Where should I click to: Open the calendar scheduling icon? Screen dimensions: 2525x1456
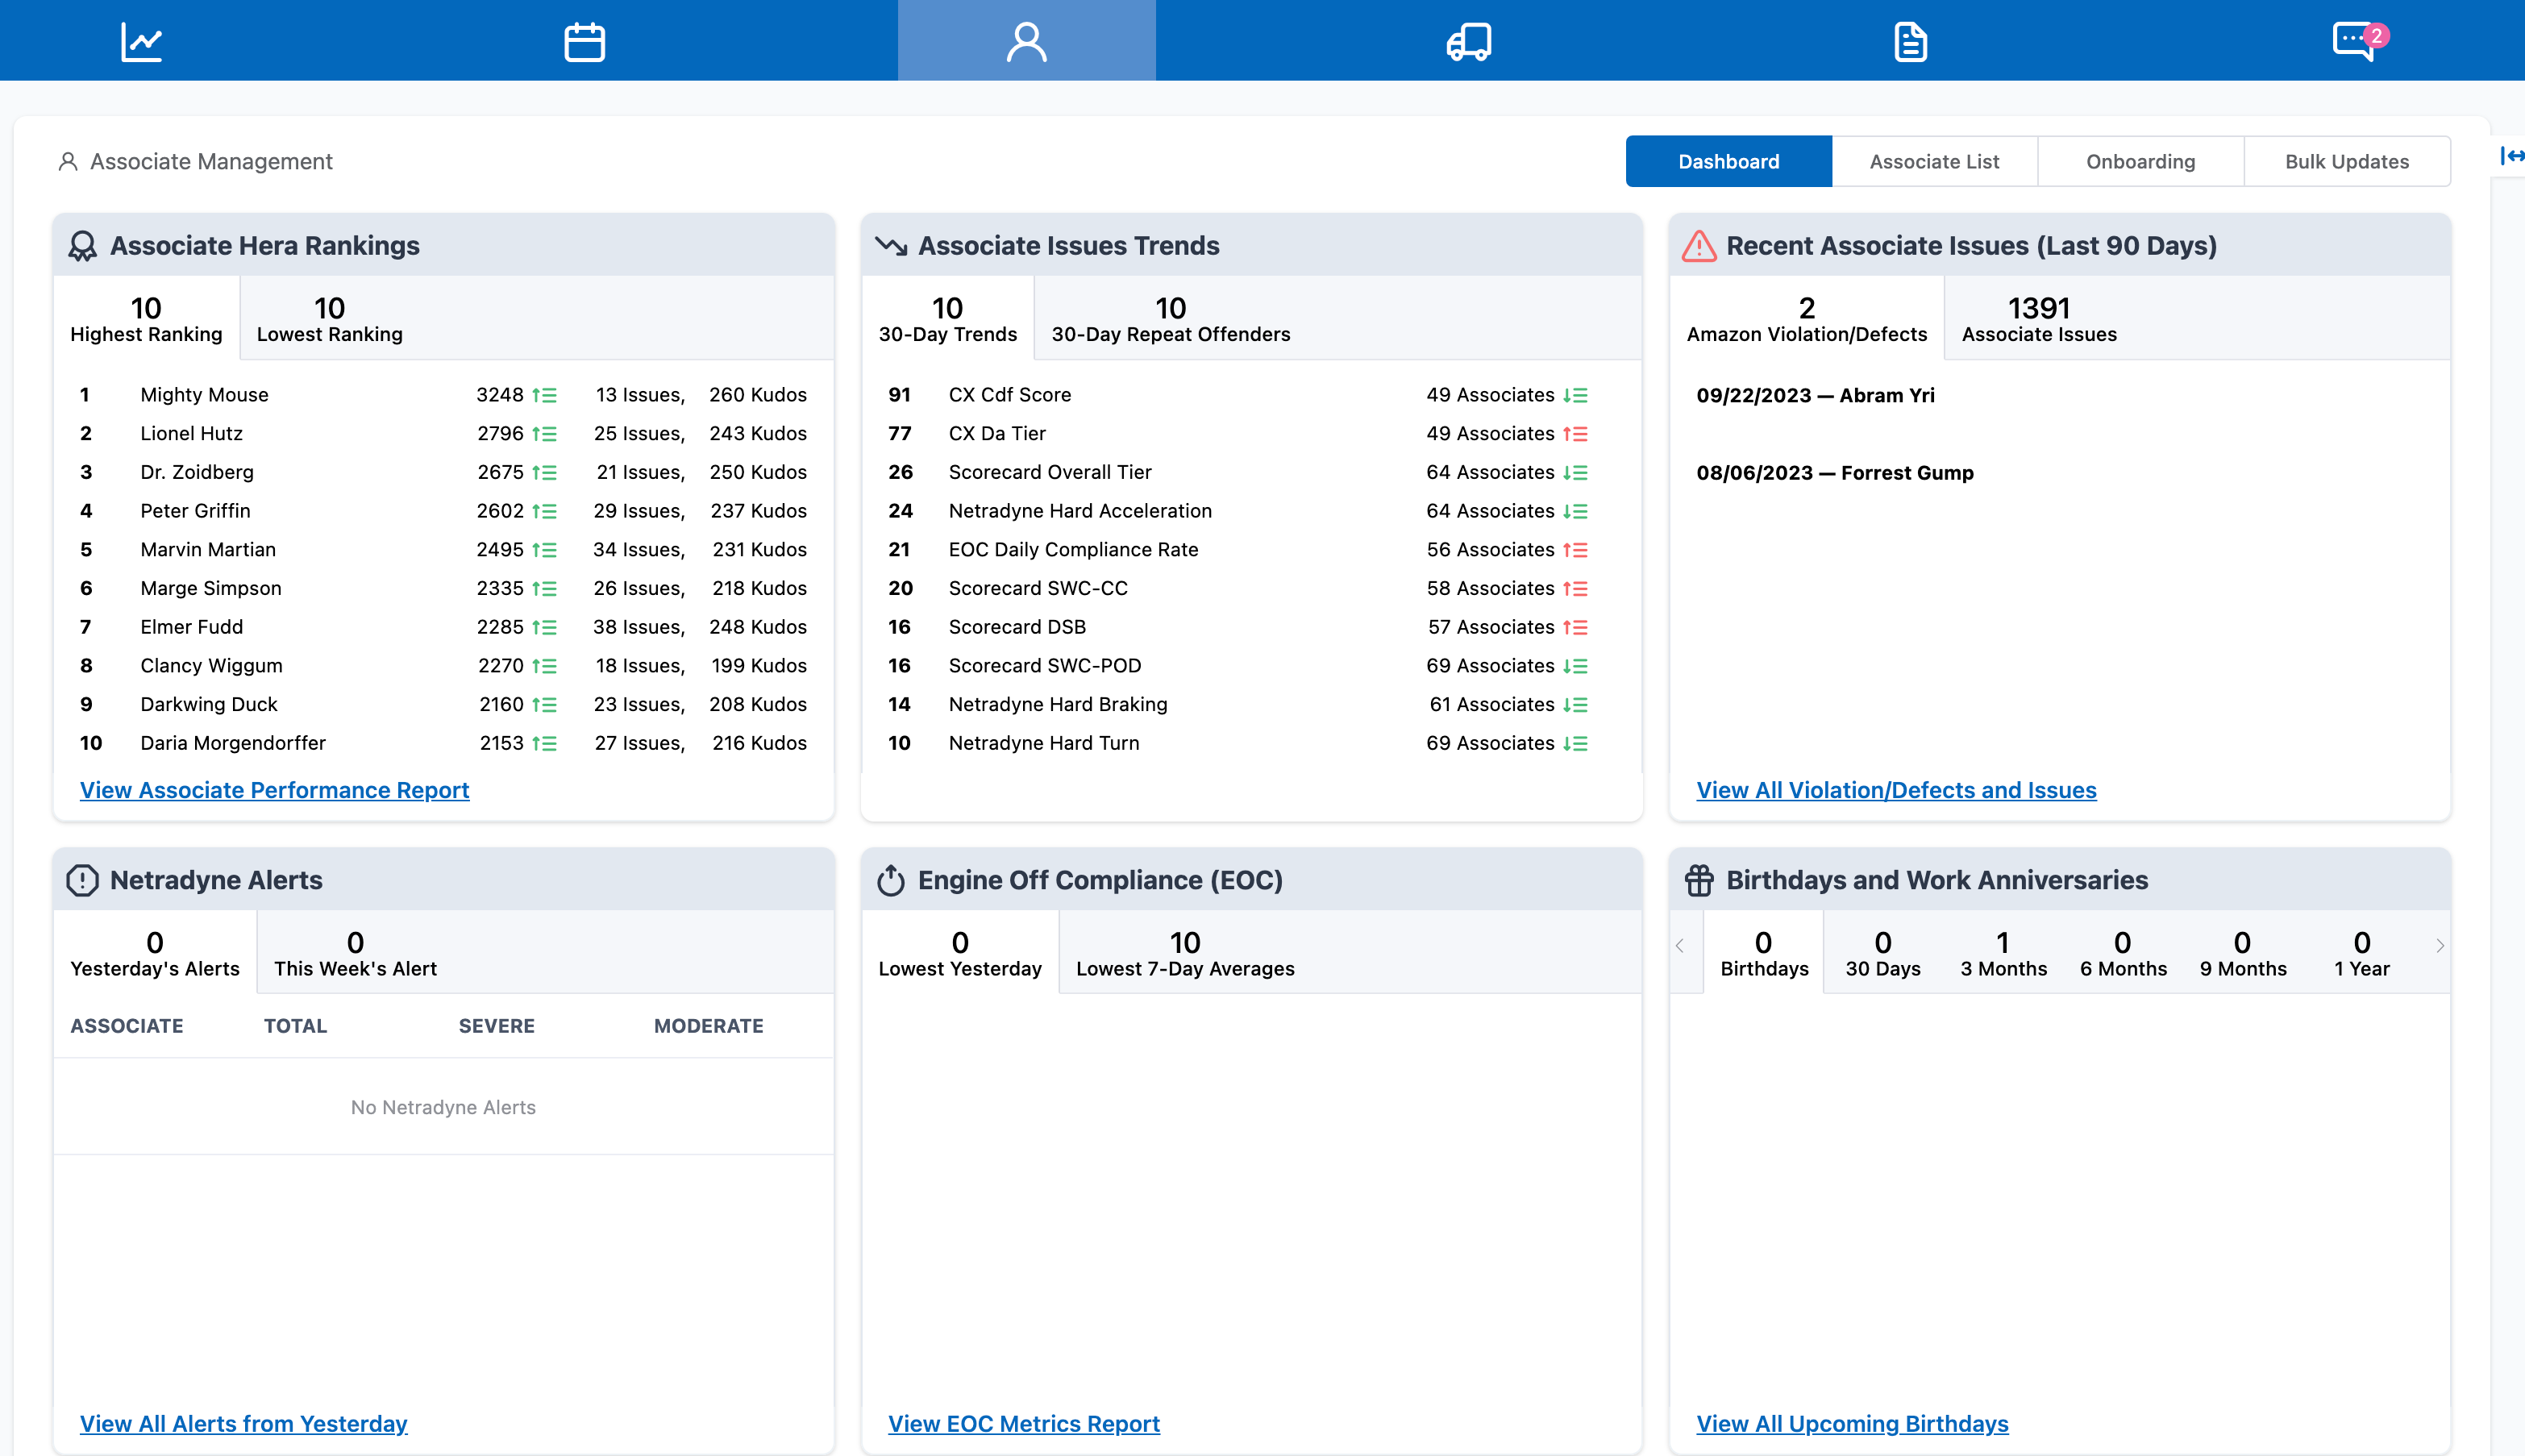[x=584, y=41]
